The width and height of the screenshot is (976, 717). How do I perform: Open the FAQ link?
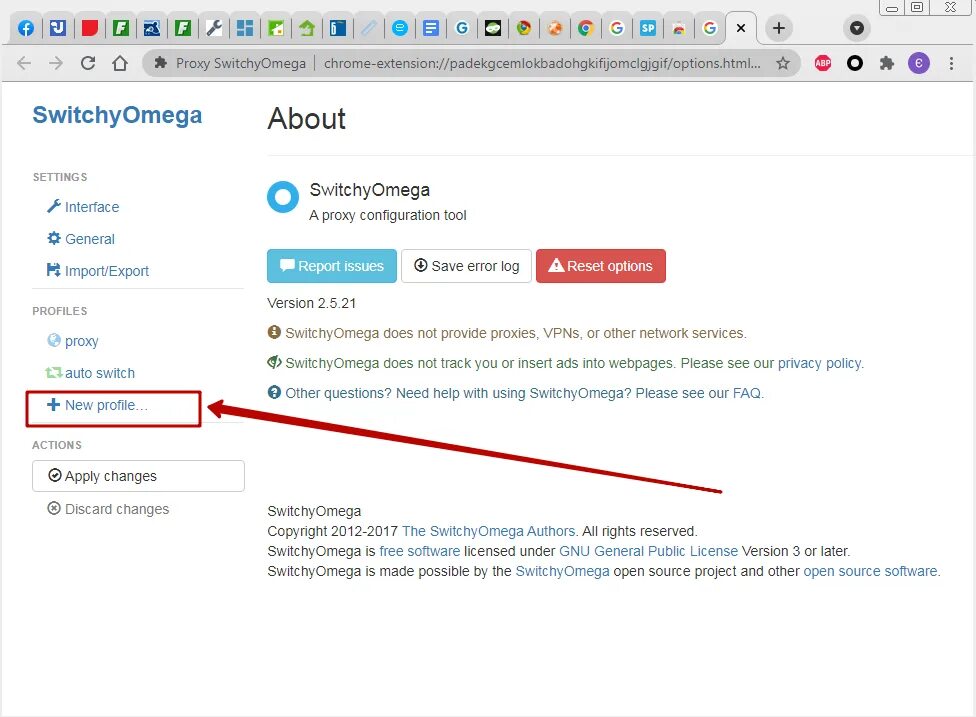click(747, 393)
